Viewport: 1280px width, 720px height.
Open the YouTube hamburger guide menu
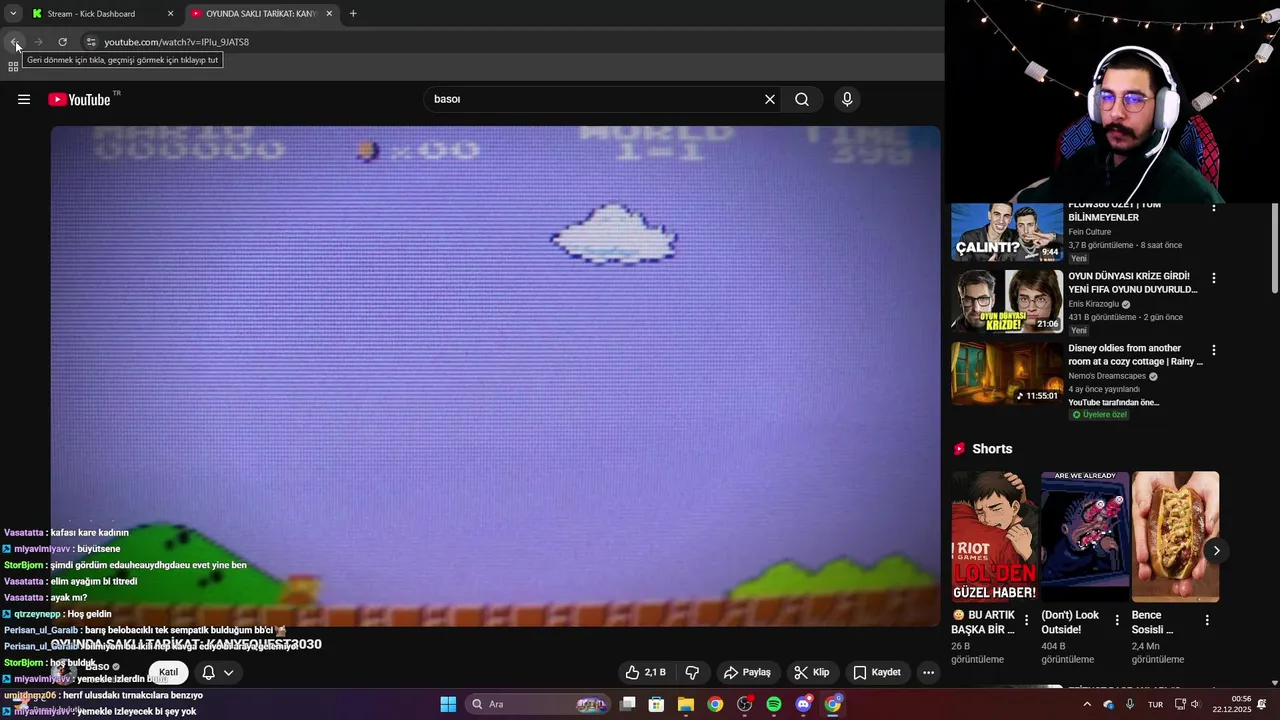point(24,99)
